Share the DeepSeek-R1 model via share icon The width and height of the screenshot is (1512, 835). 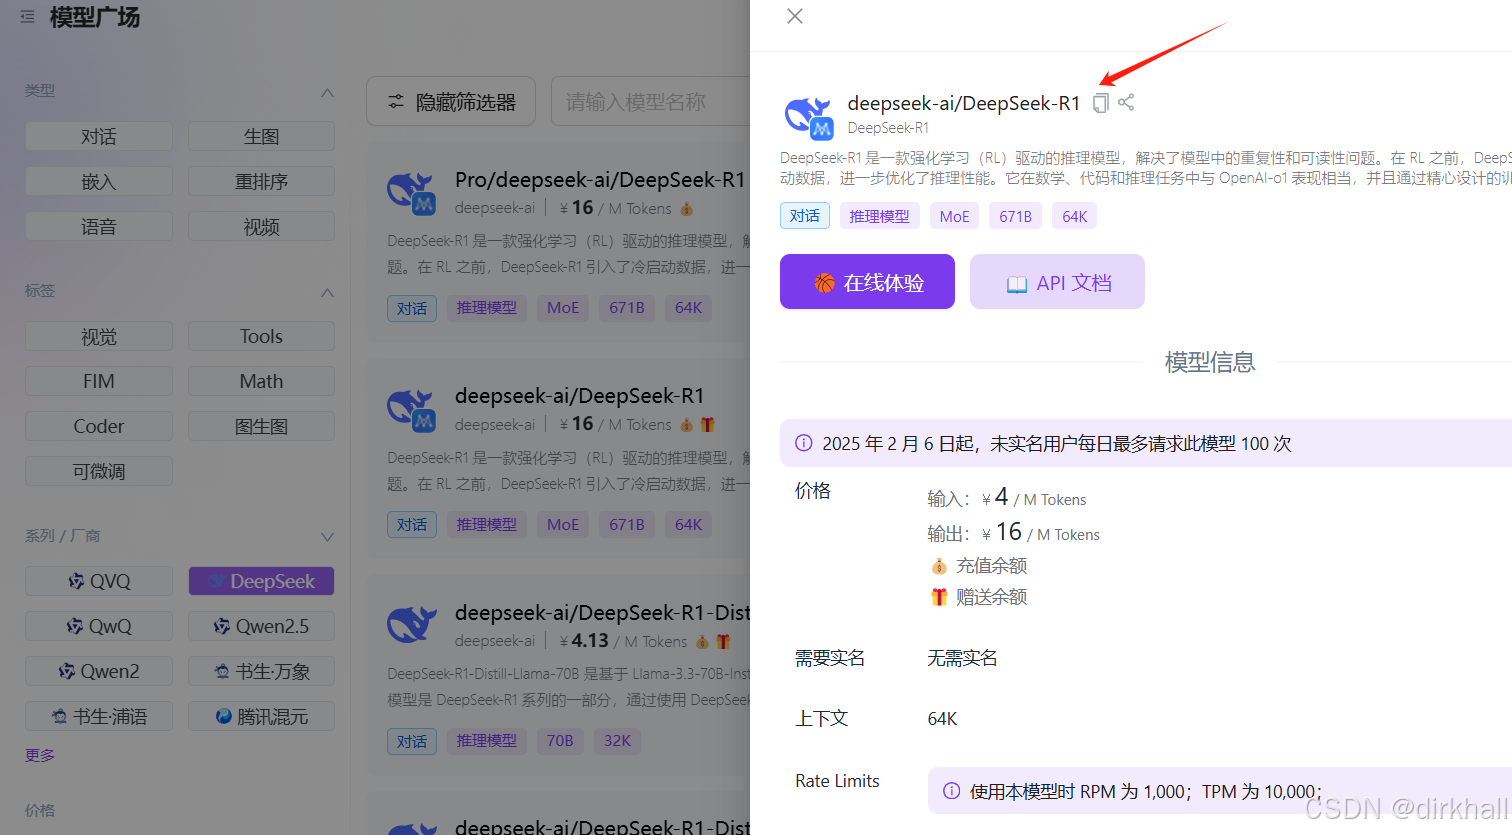point(1126,102)
